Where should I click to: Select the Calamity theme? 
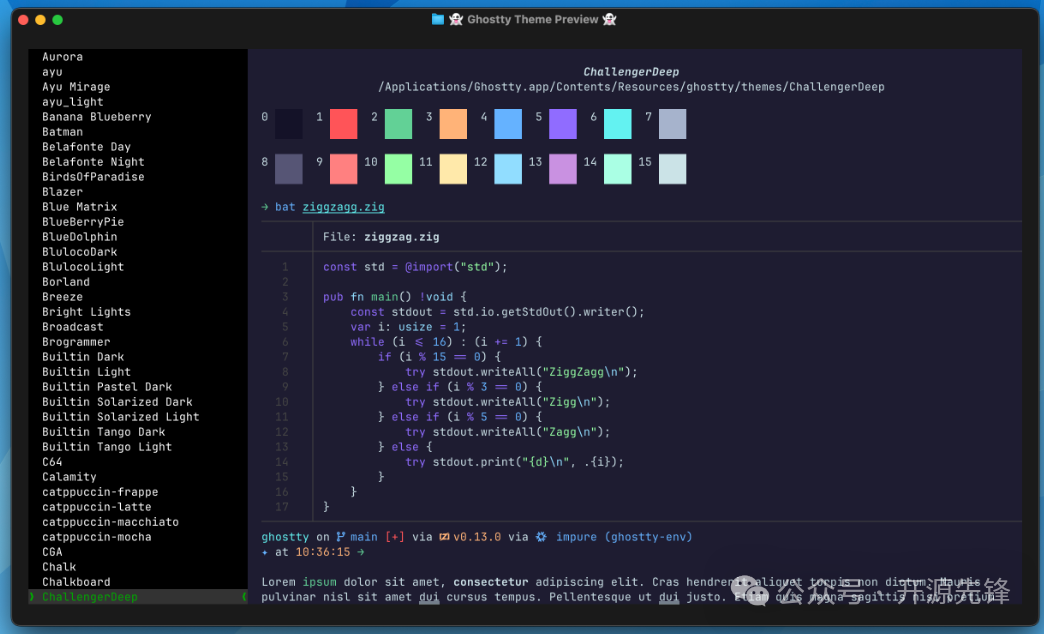point(69,477)
